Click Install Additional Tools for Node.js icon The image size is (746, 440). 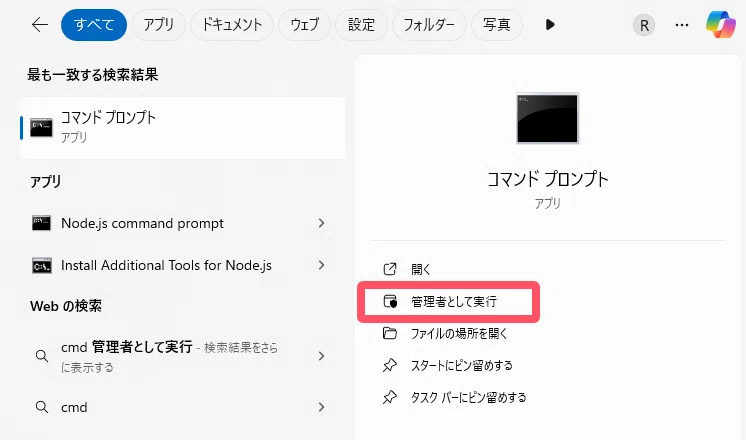click(x=41, y=265)
